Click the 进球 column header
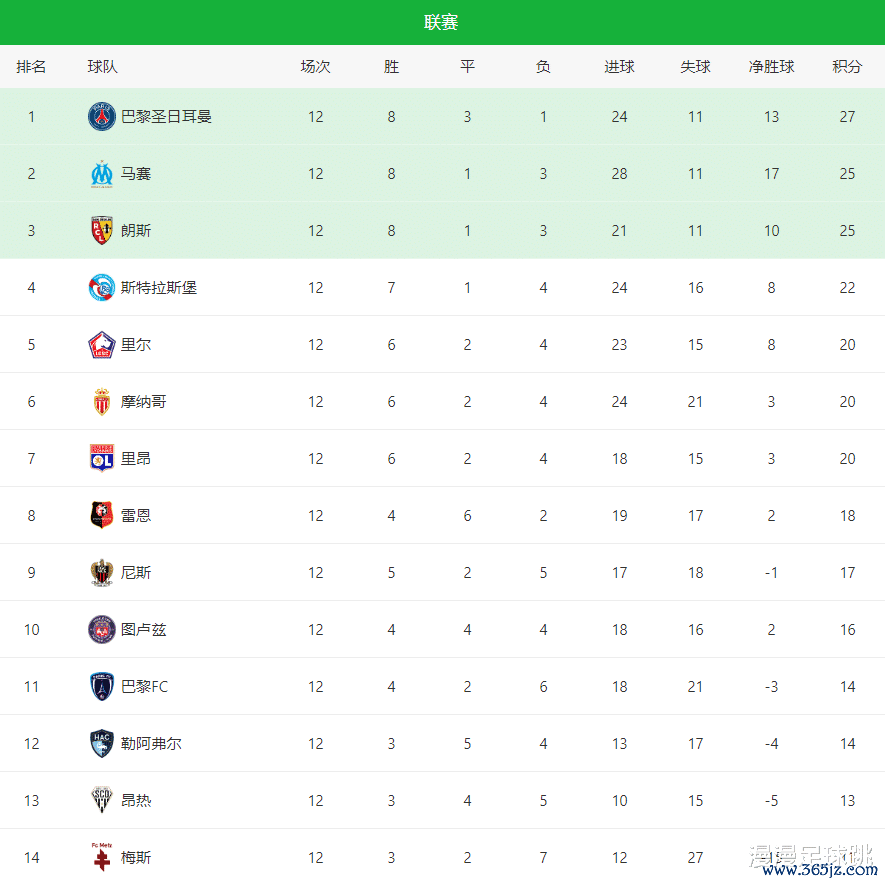 (x=619, y=67)
